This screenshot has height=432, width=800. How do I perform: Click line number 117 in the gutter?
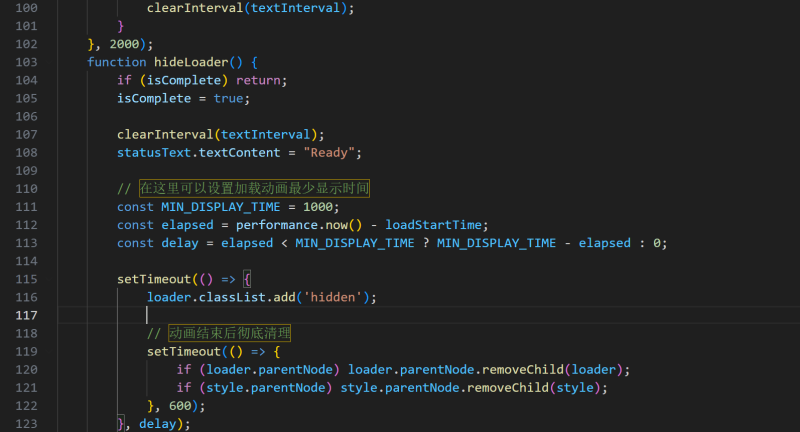(x=24, y=315)
